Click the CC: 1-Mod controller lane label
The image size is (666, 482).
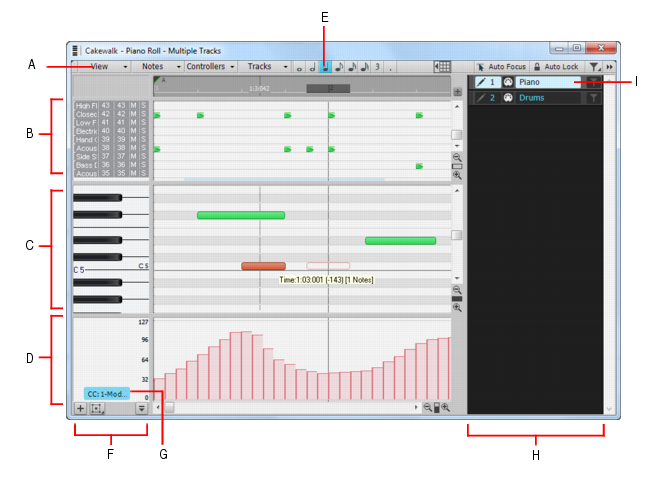point(107,394)
